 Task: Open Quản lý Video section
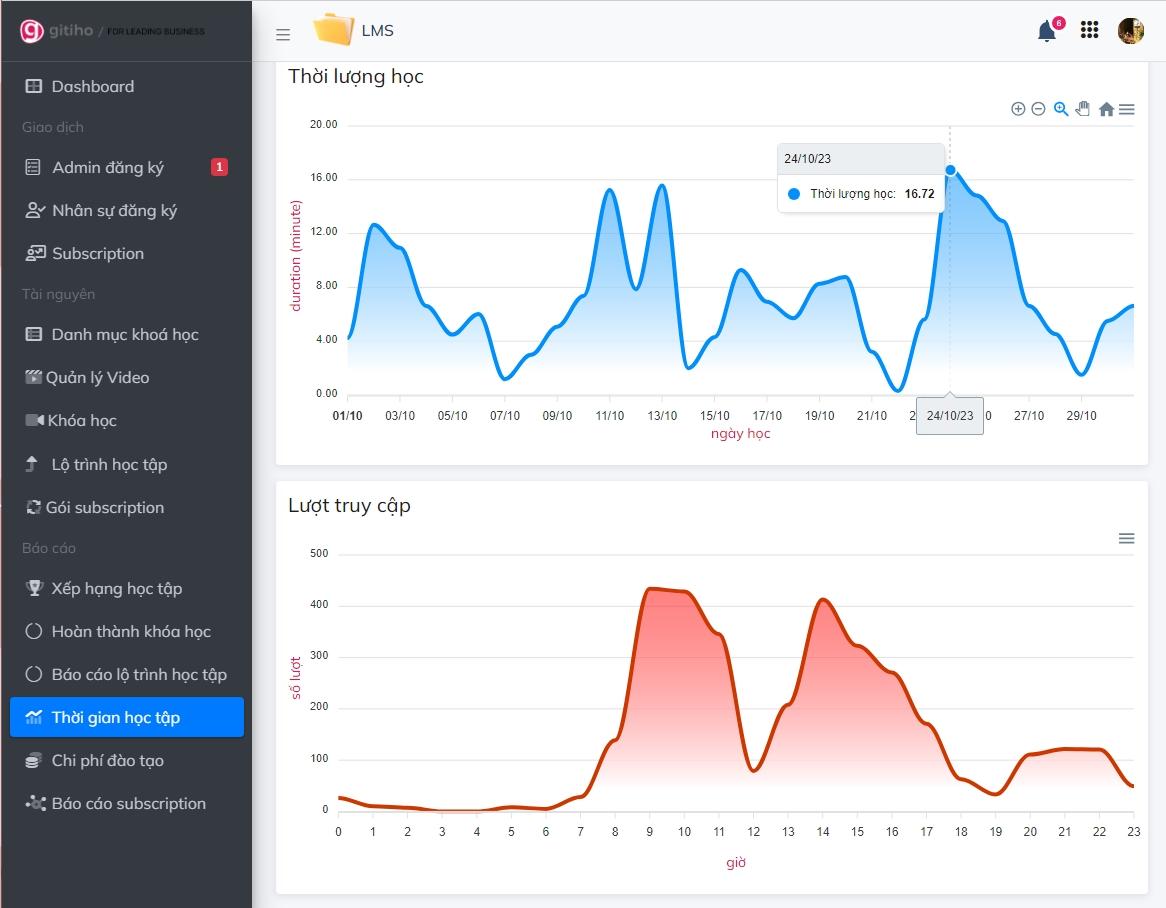[97, 378]
